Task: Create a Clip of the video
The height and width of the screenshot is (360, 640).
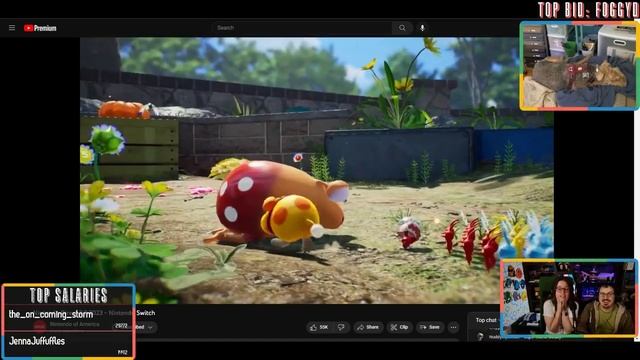Action: [x=399, y=327]
